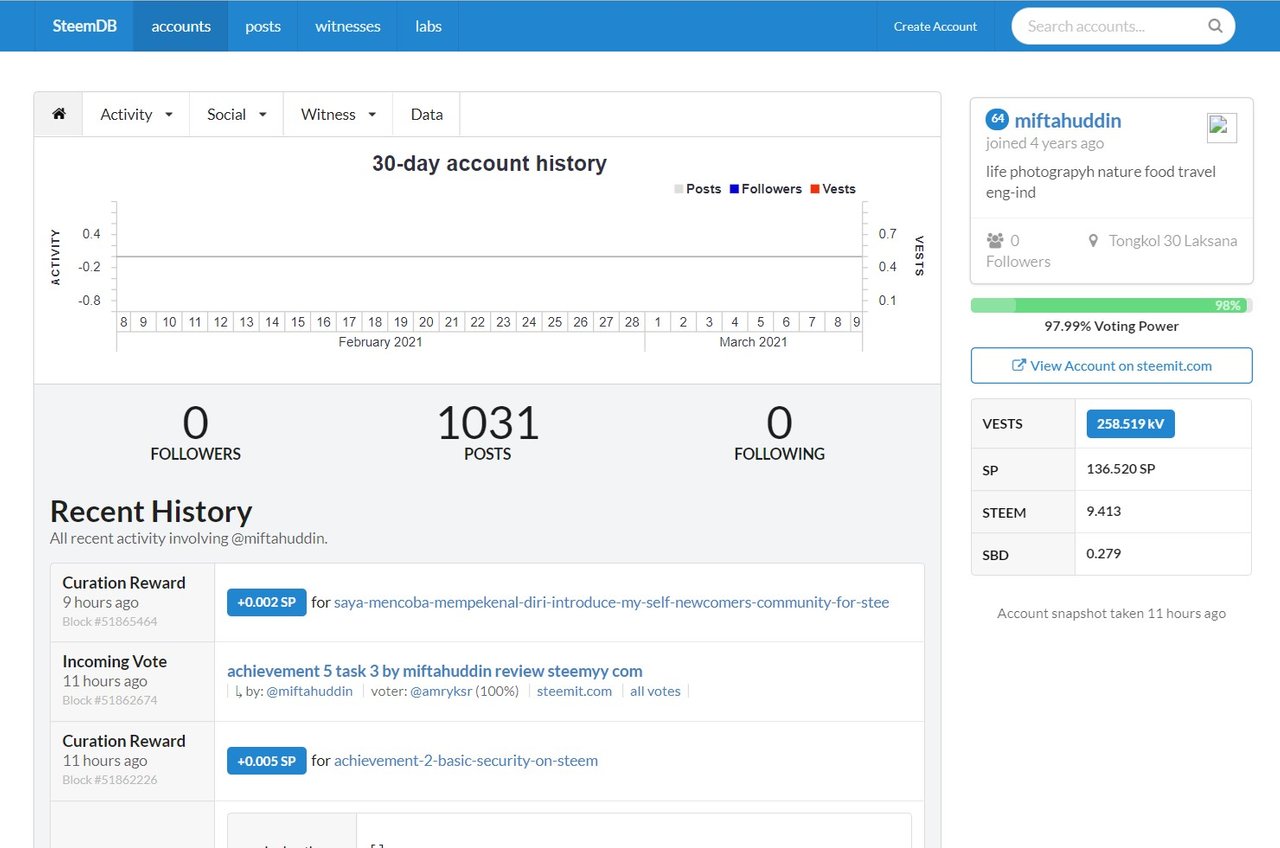Click the reputation badge 64
1280x848 pixels.
(997, 120)
